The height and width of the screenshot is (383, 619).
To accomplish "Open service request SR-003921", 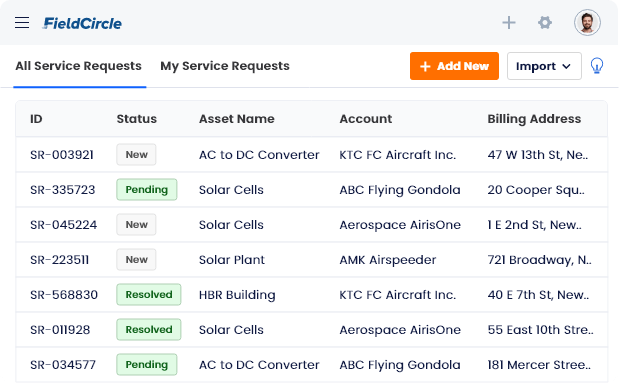I will coord(62,155).
